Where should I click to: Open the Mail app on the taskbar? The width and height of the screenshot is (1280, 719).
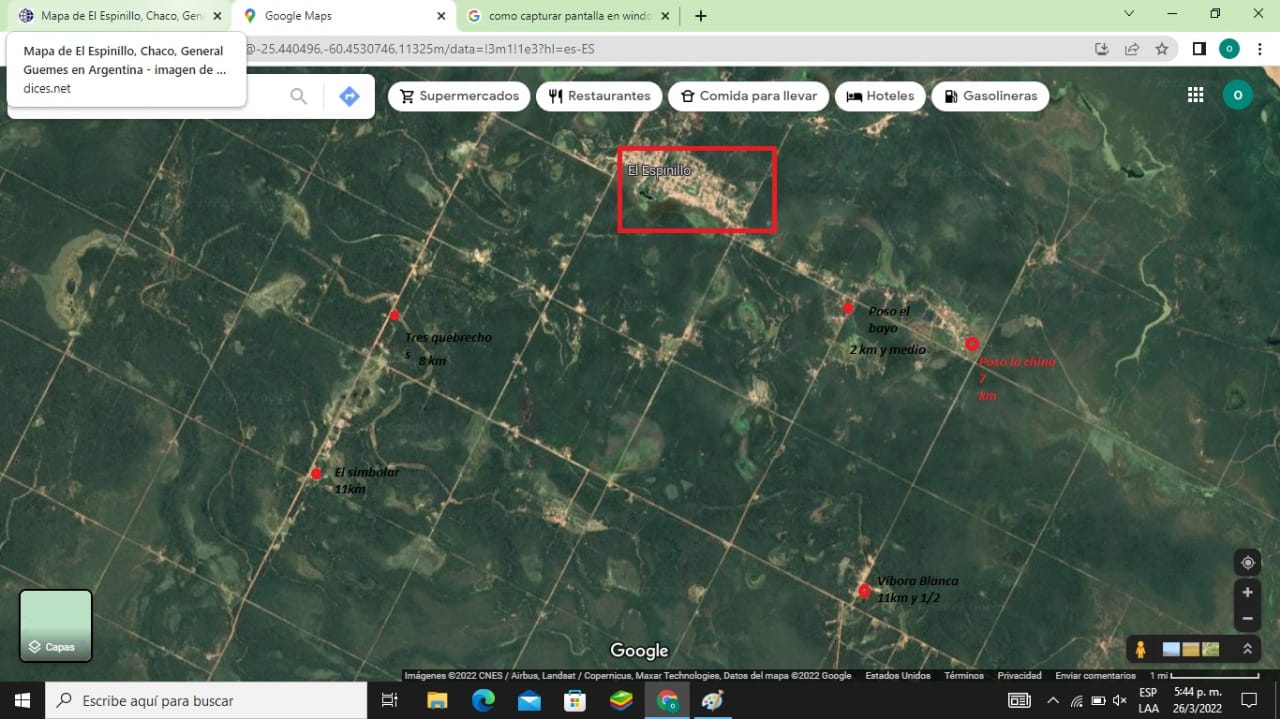[x=529, y=701]
